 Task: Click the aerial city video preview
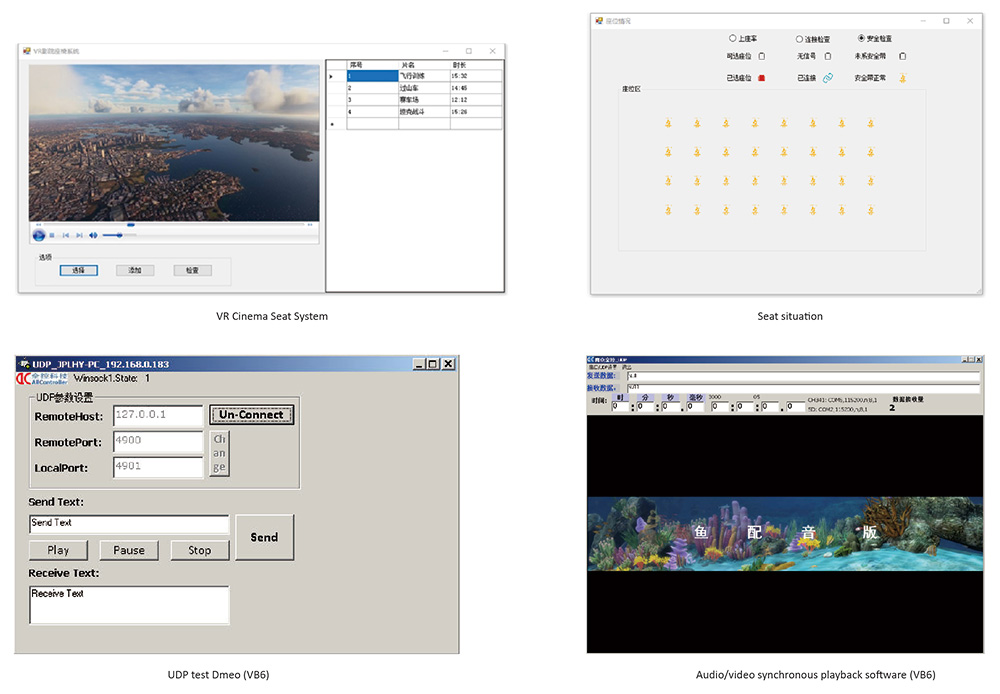(174, 143)
